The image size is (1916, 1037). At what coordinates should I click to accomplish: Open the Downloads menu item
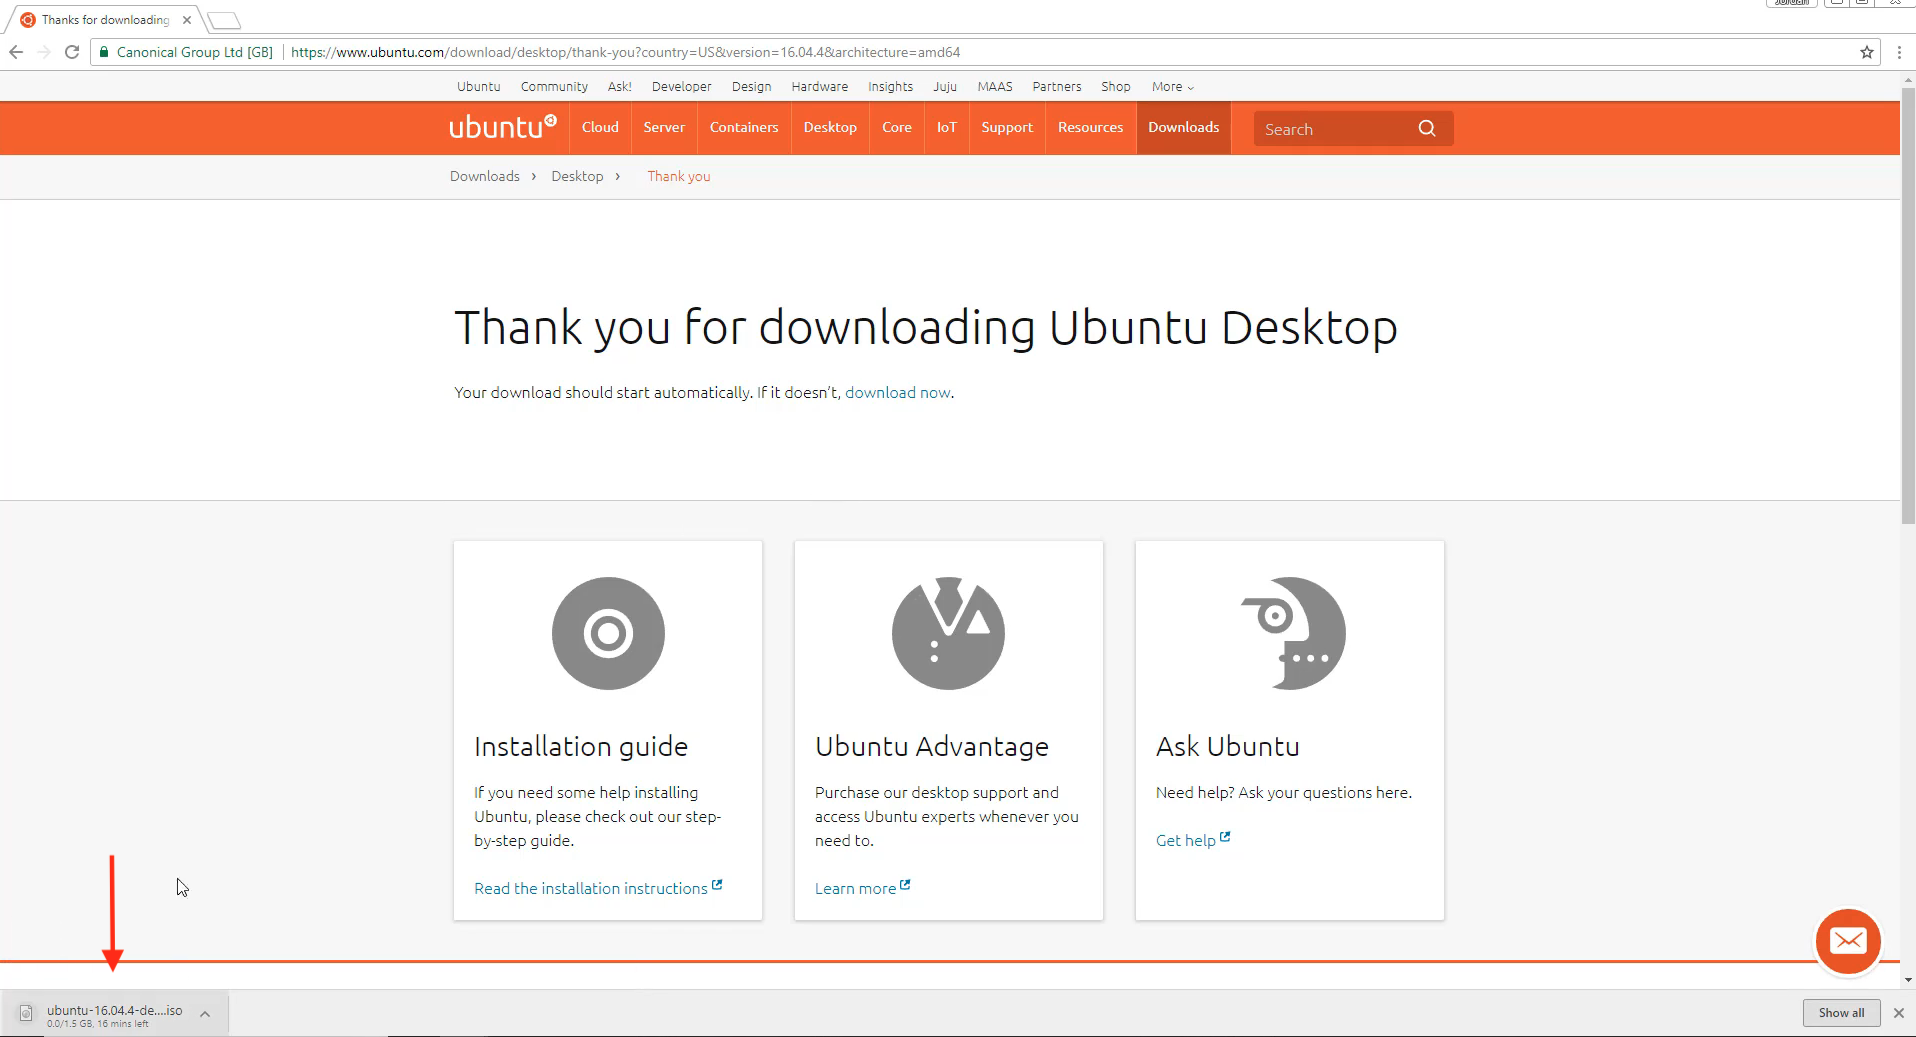pos(1184,128)
